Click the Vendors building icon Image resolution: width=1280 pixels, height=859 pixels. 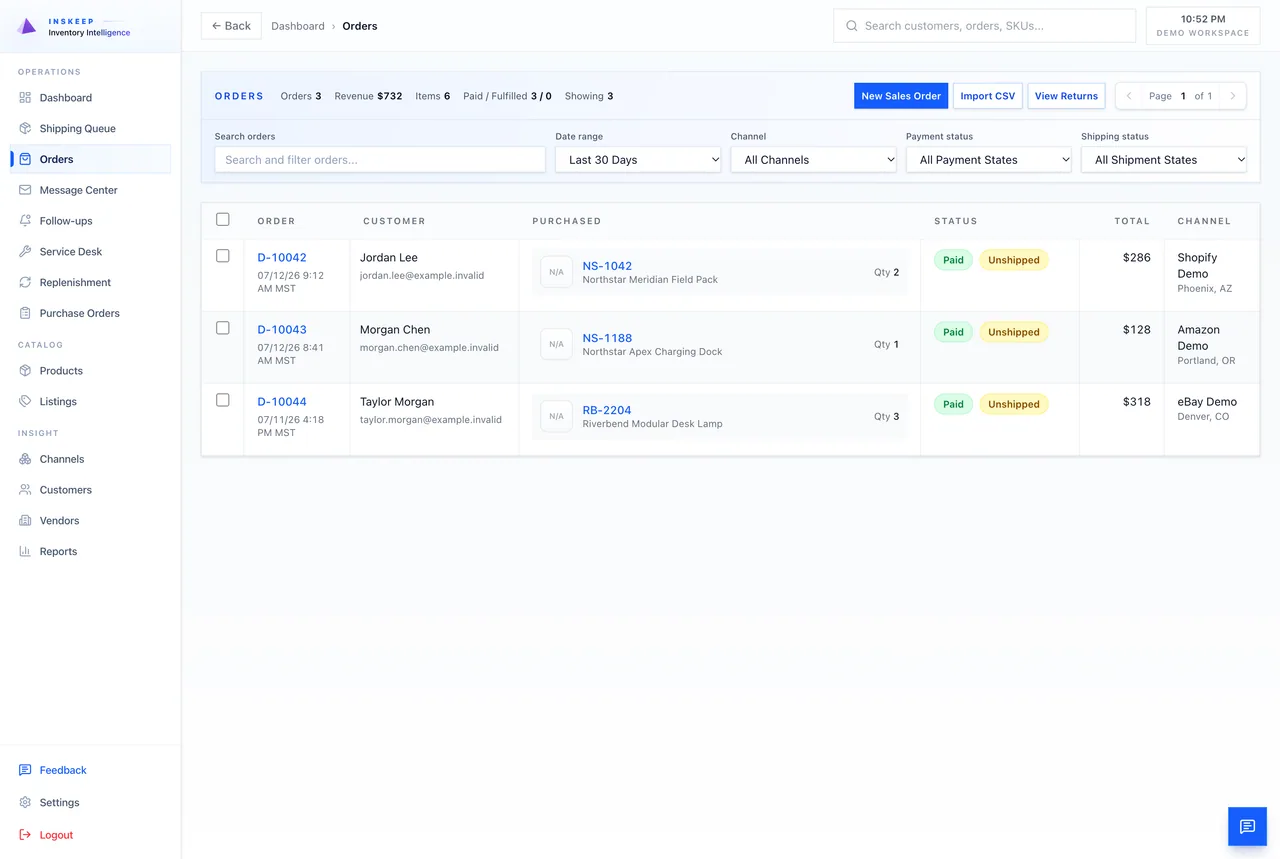[x=25, y=521]
